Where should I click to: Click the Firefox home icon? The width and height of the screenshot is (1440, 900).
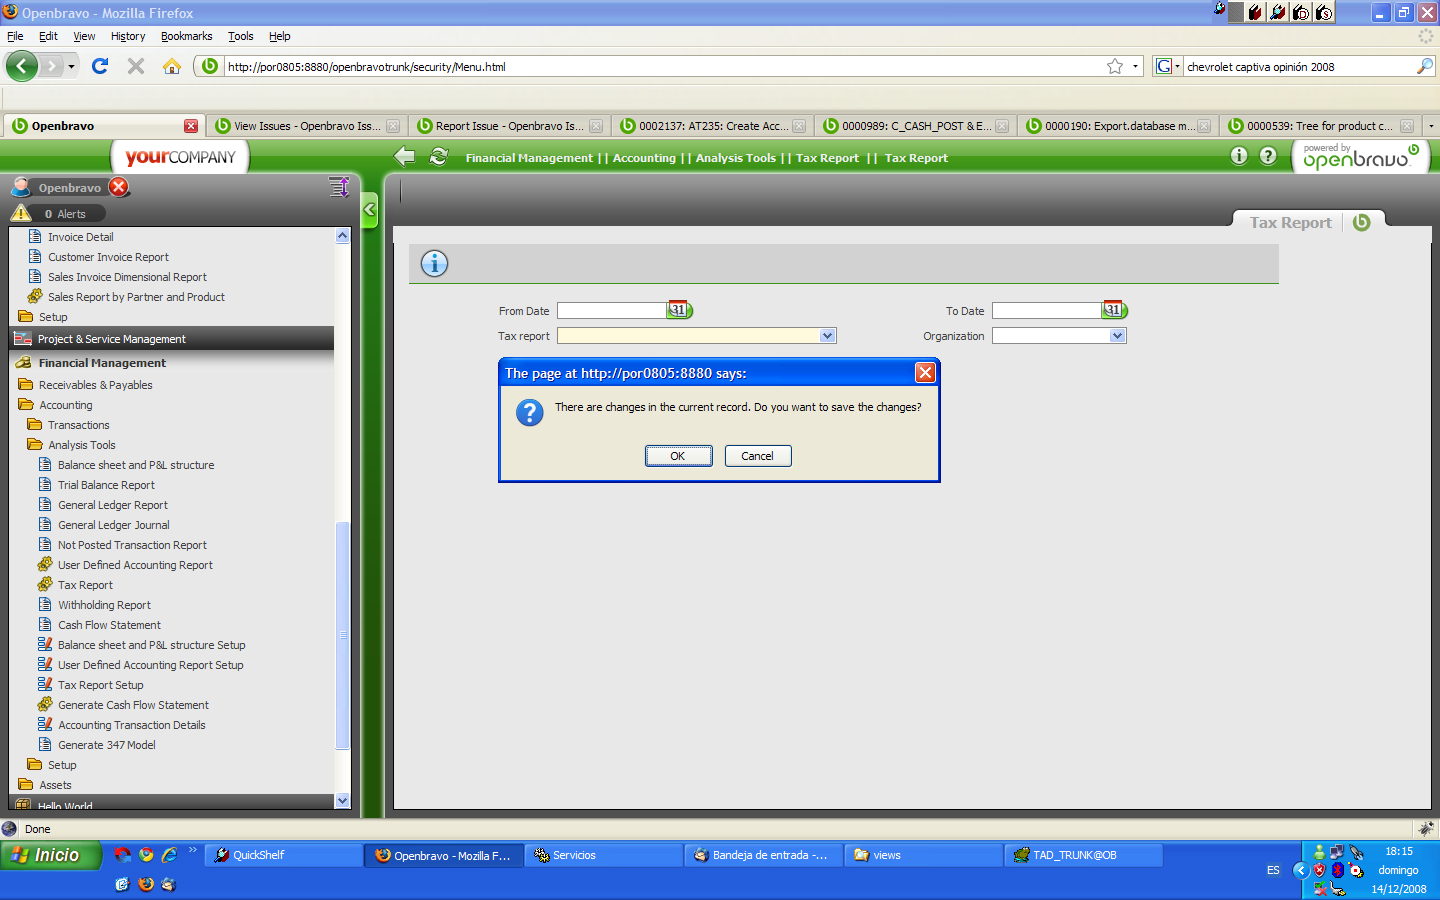click(x=172, y=66)
